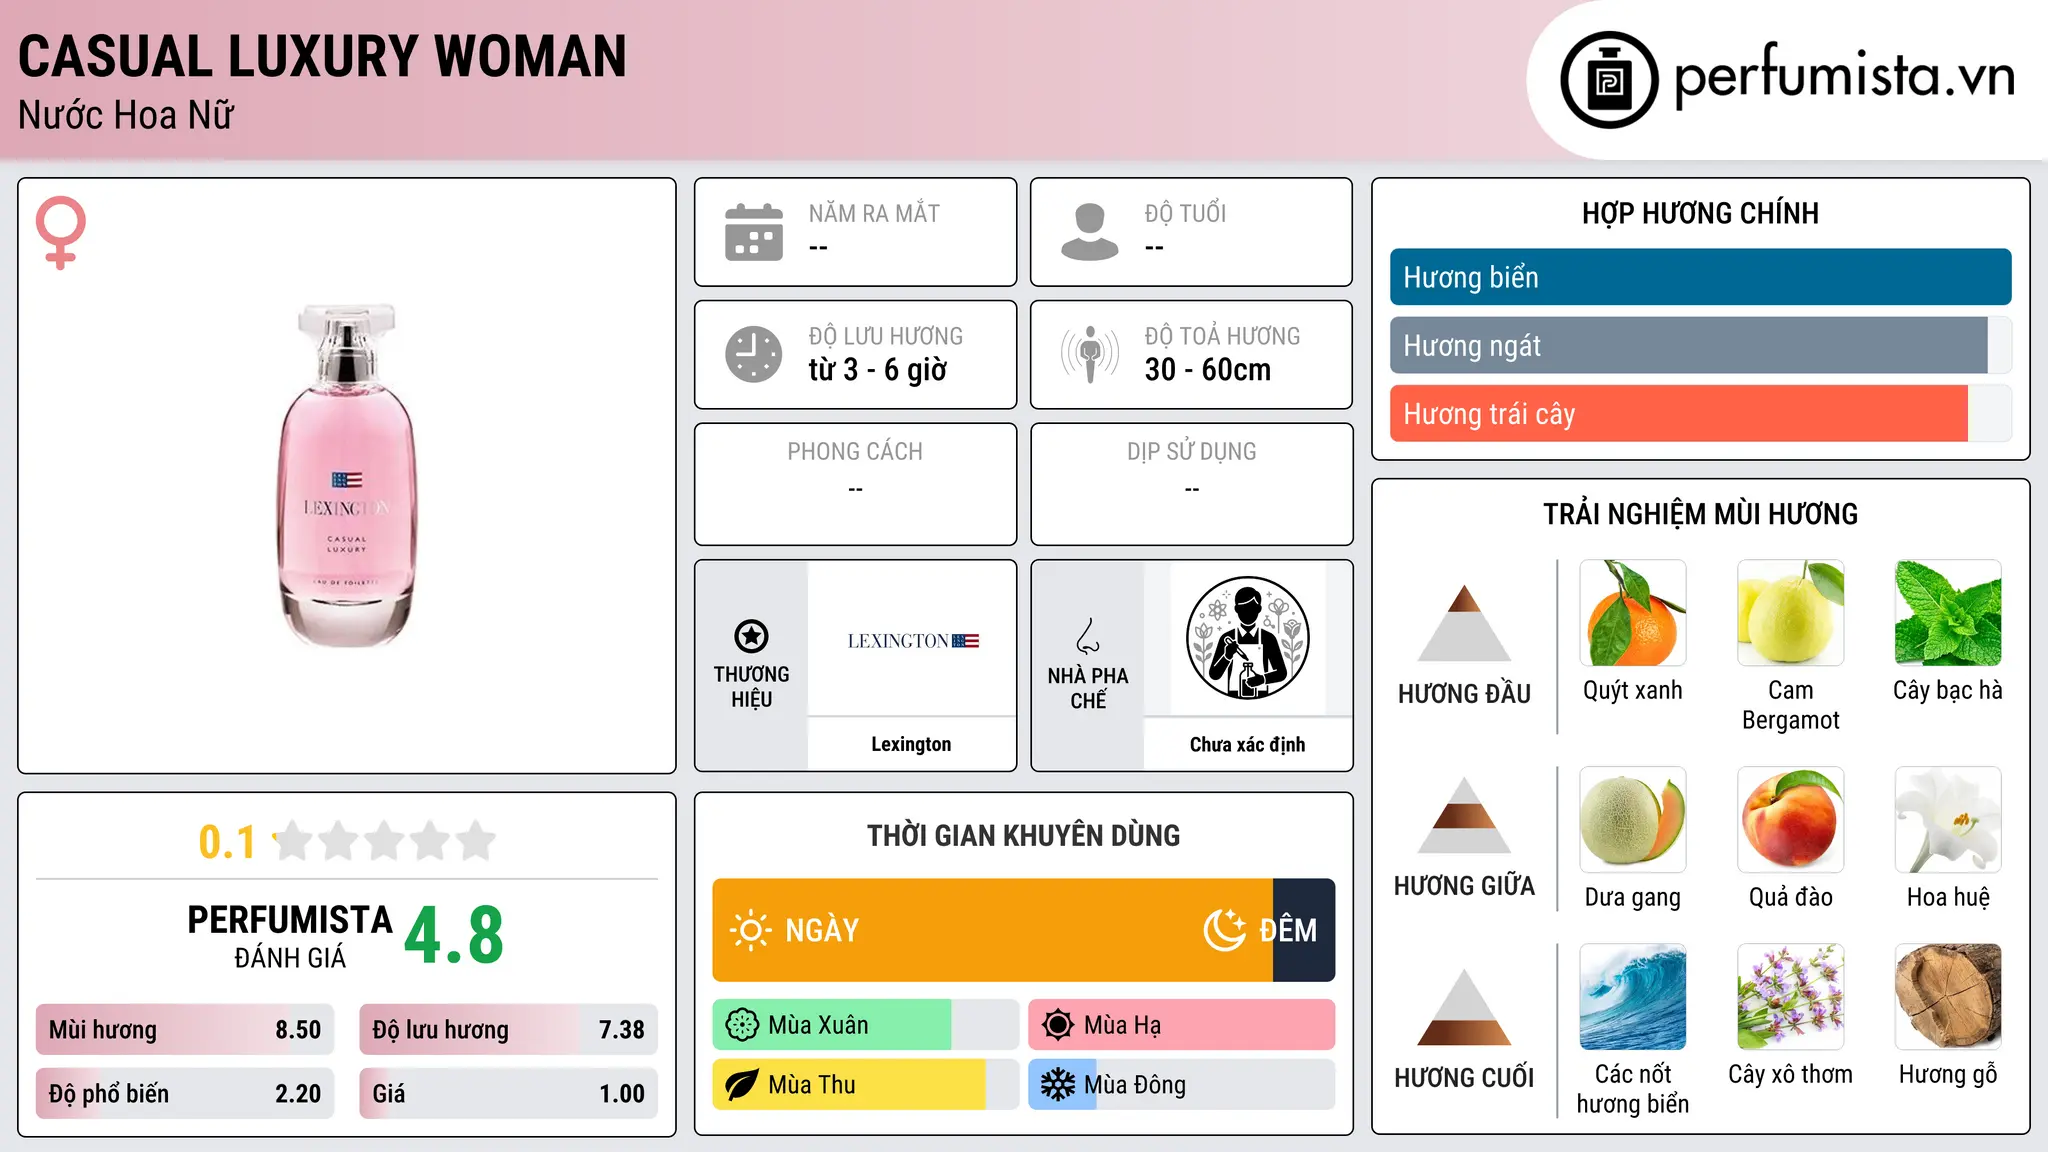Click the Các nốt hương biển wave image
2048x1152 pixels.
[x=1633, y=997]
